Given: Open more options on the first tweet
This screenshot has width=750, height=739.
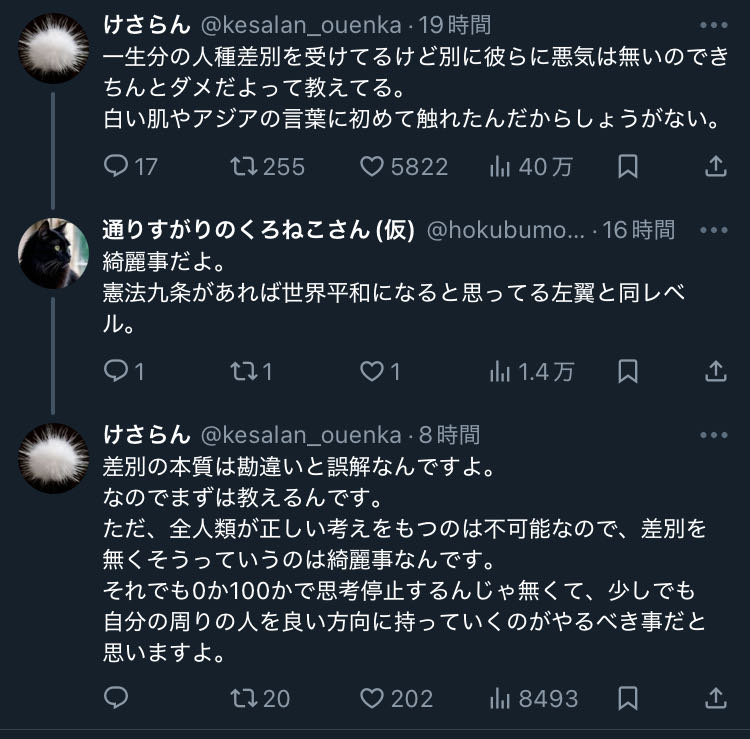Looking at the screenshot, I should 714,25.
